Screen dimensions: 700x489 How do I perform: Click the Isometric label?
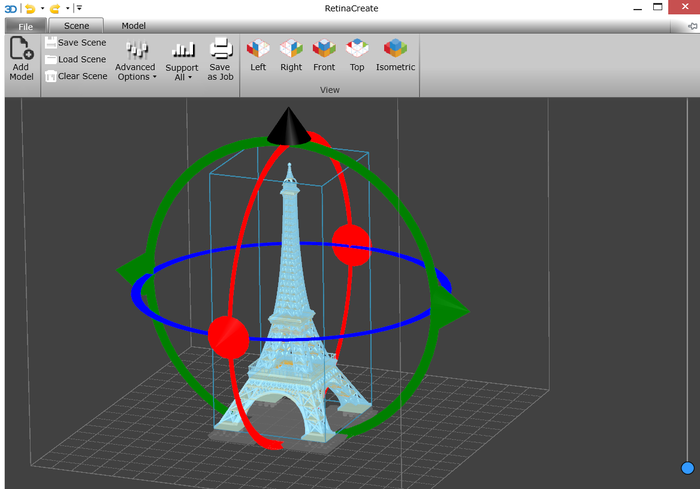[x=396, y=67]
